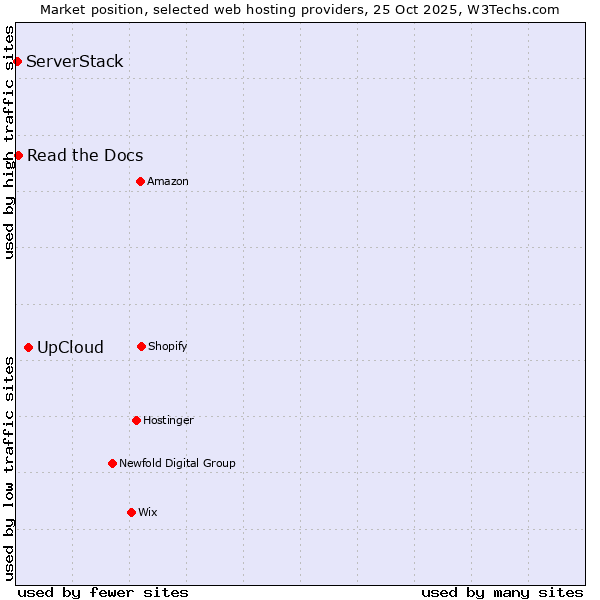
Task: Click the UpCloud red diamond marker
Action: coord(28,348)
